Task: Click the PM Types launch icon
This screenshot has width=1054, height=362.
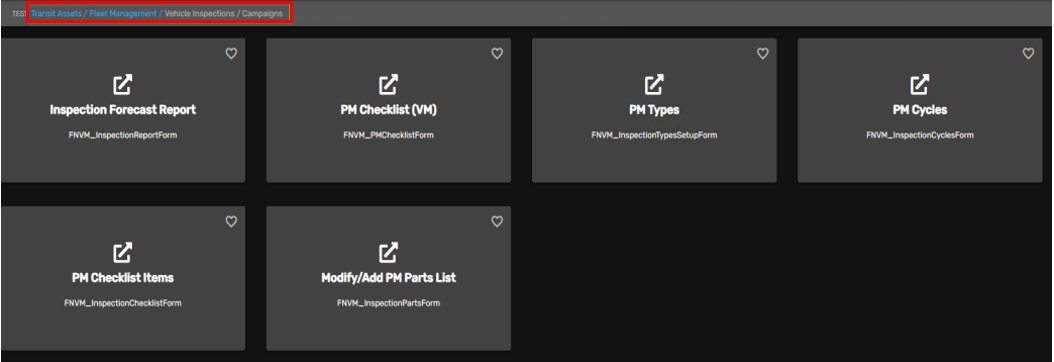Action: pos(654,85)
